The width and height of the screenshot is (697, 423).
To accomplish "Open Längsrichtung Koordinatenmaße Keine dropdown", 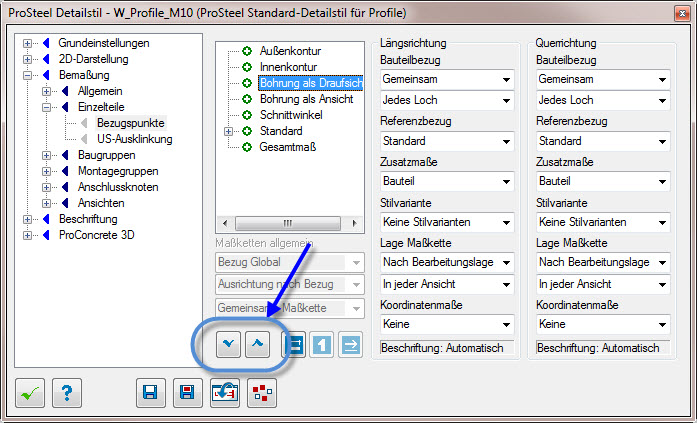I will click(447, 324).
